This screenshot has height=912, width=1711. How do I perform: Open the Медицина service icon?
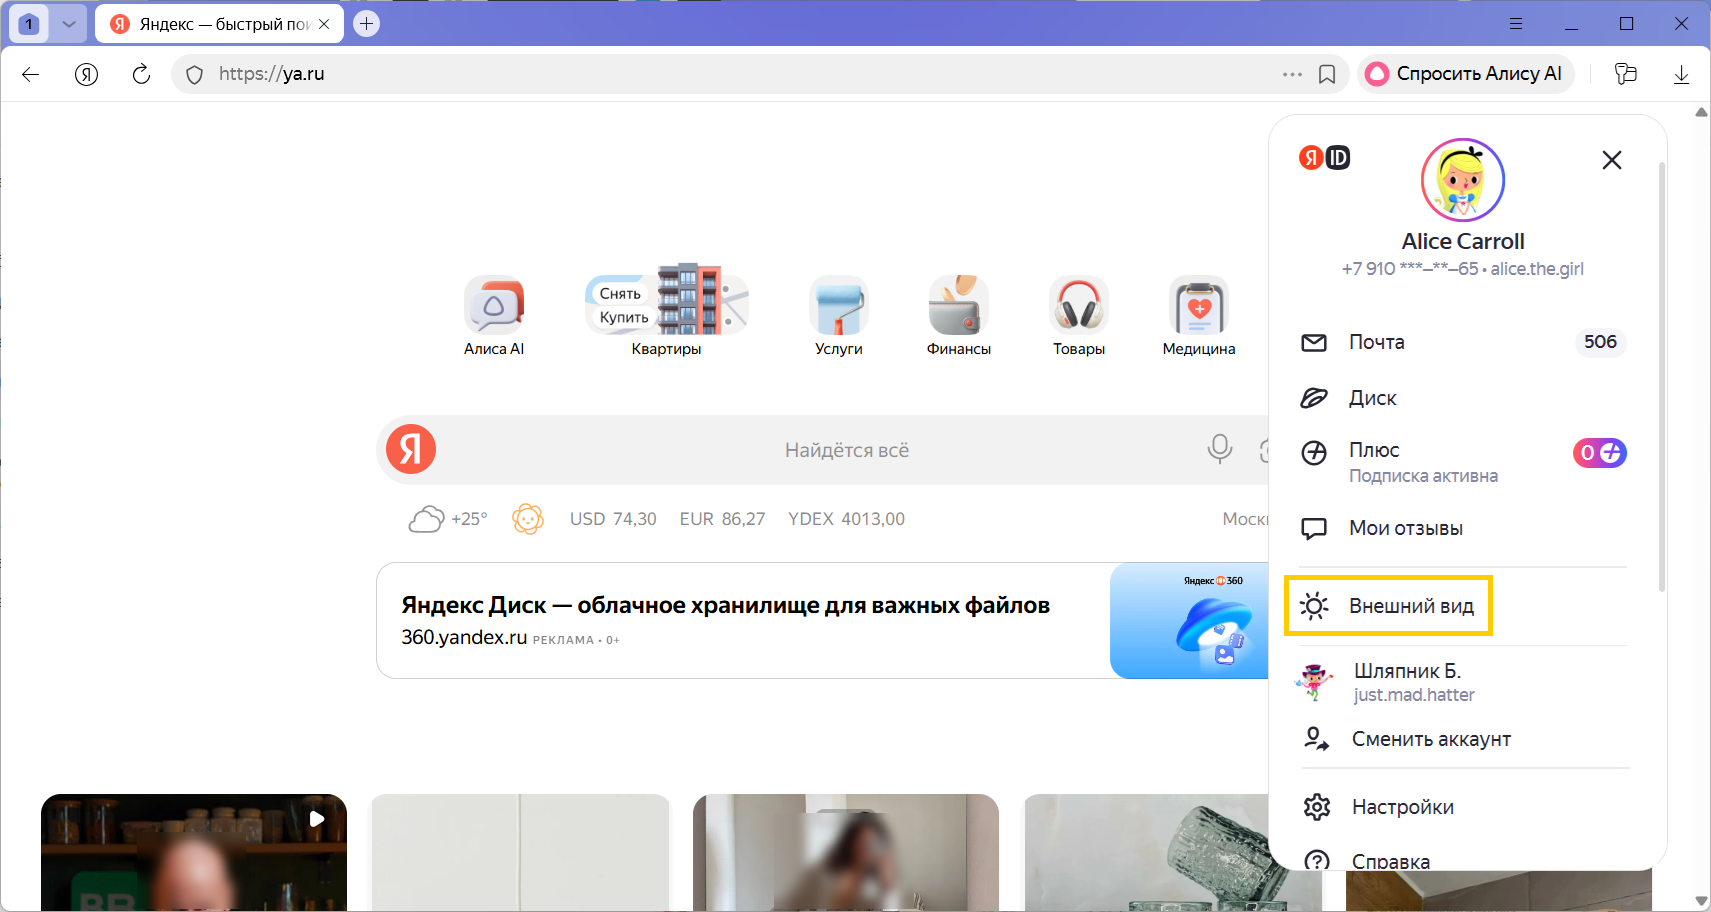[1198, 316]
